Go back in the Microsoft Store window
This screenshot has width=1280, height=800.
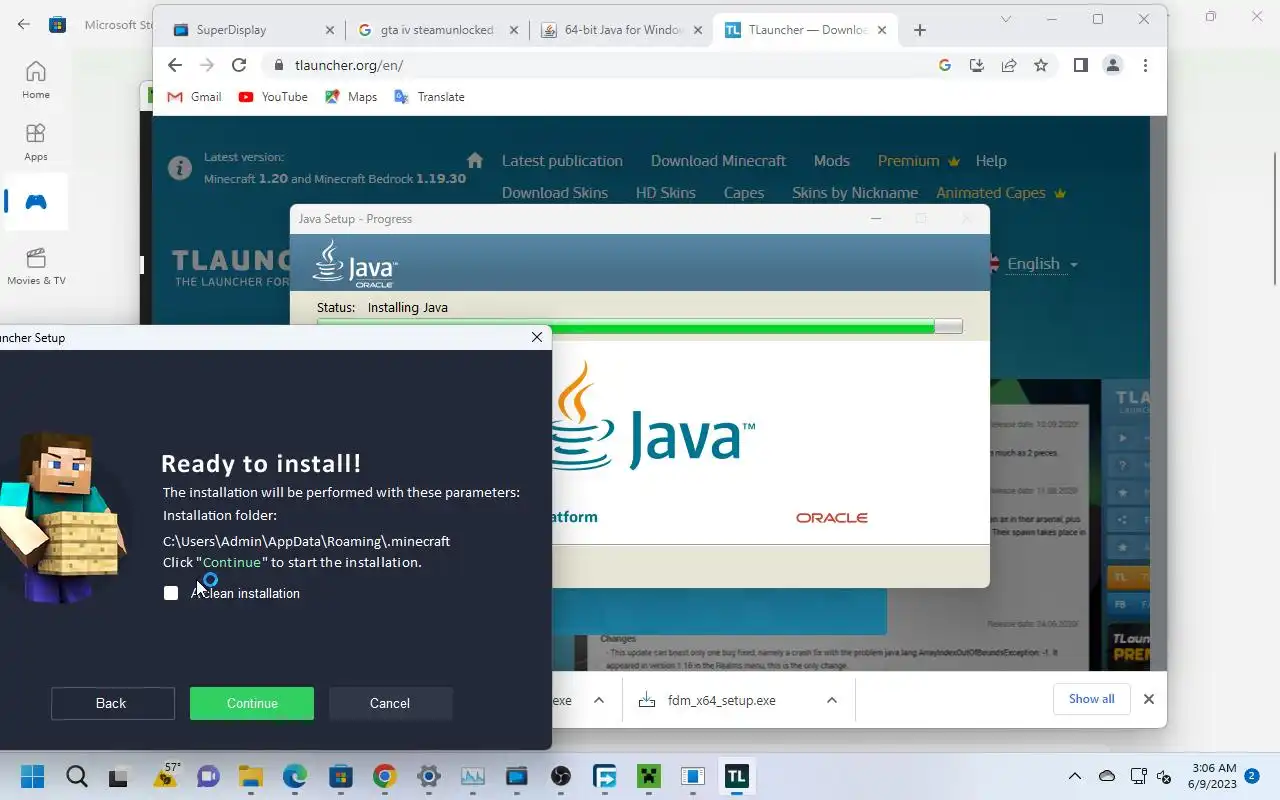point(24,24)
